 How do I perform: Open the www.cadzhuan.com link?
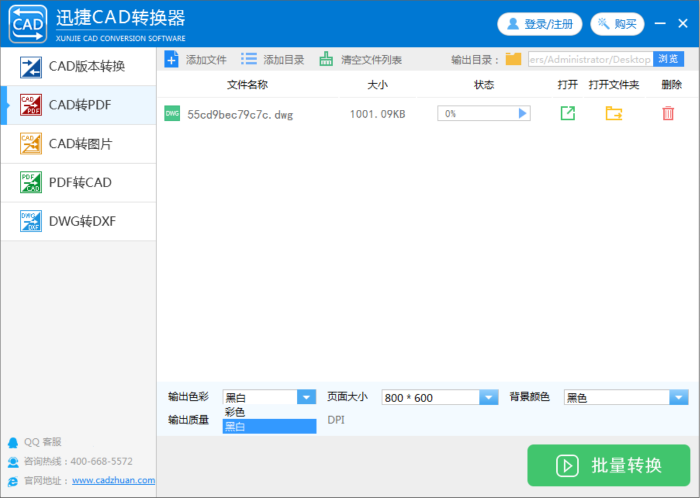point(113,481)
